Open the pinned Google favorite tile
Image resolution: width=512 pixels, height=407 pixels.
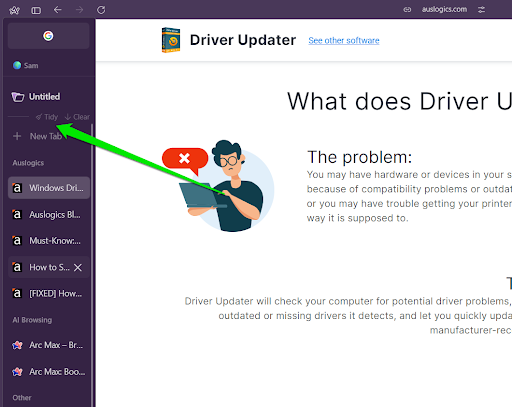48,36
